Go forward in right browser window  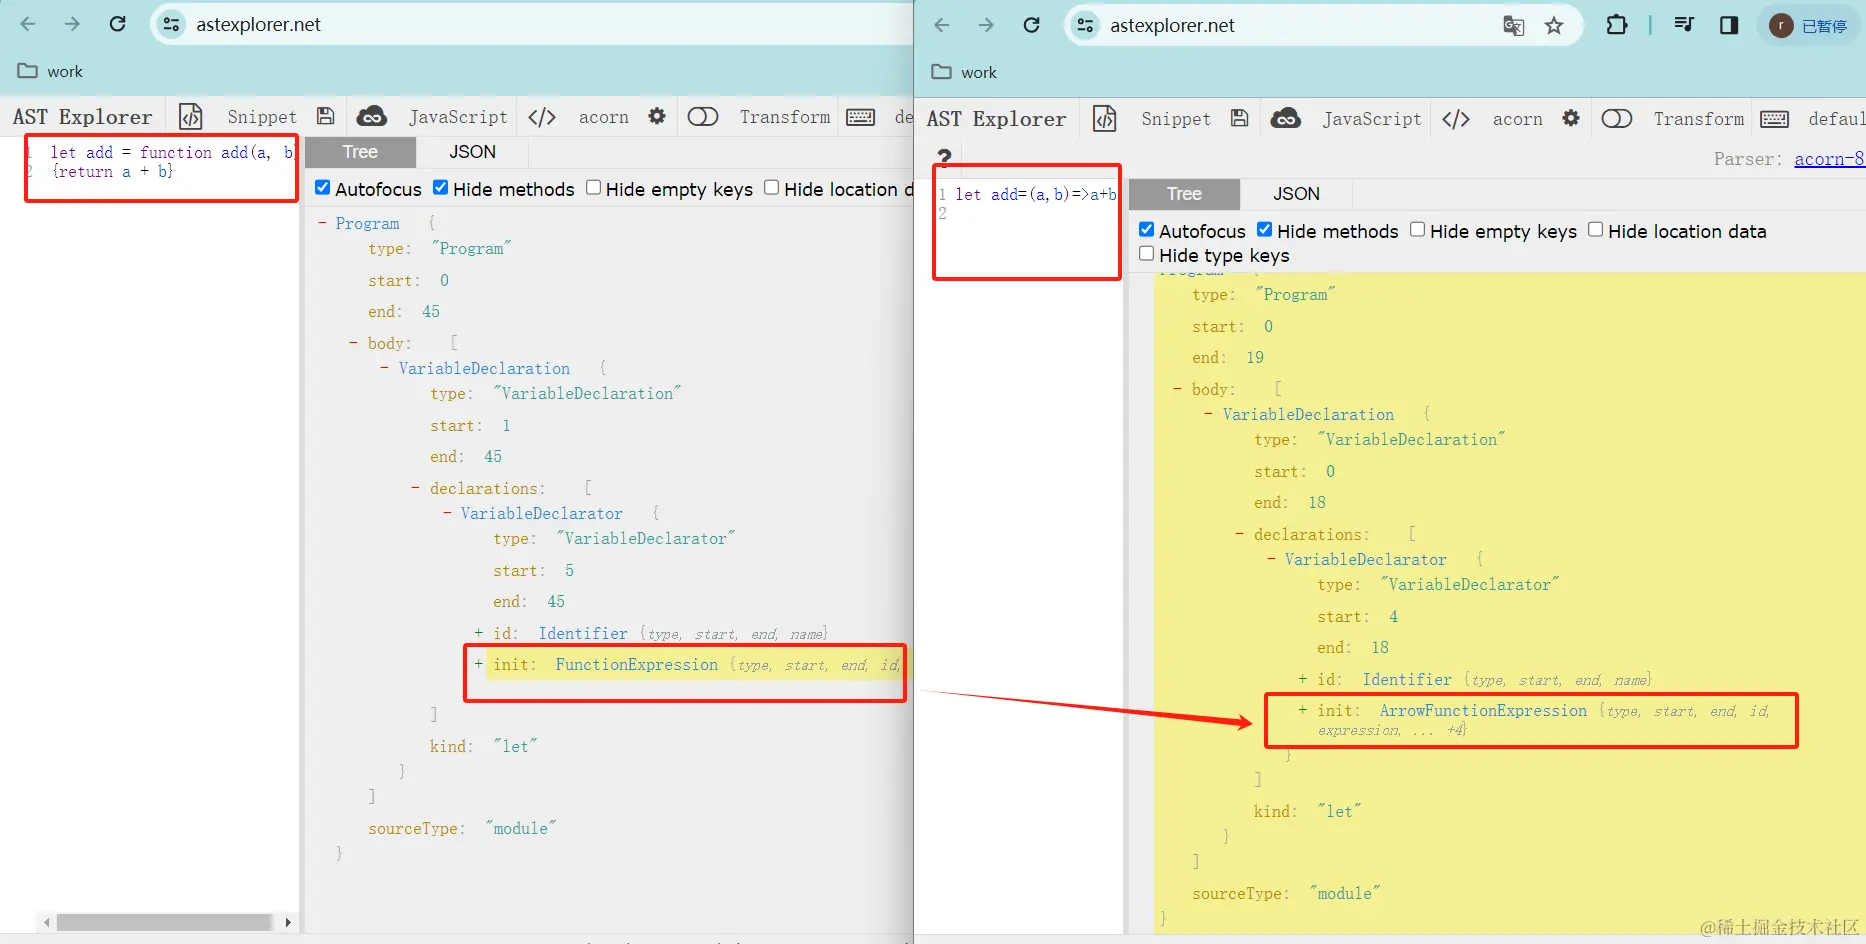coord(986,25)
